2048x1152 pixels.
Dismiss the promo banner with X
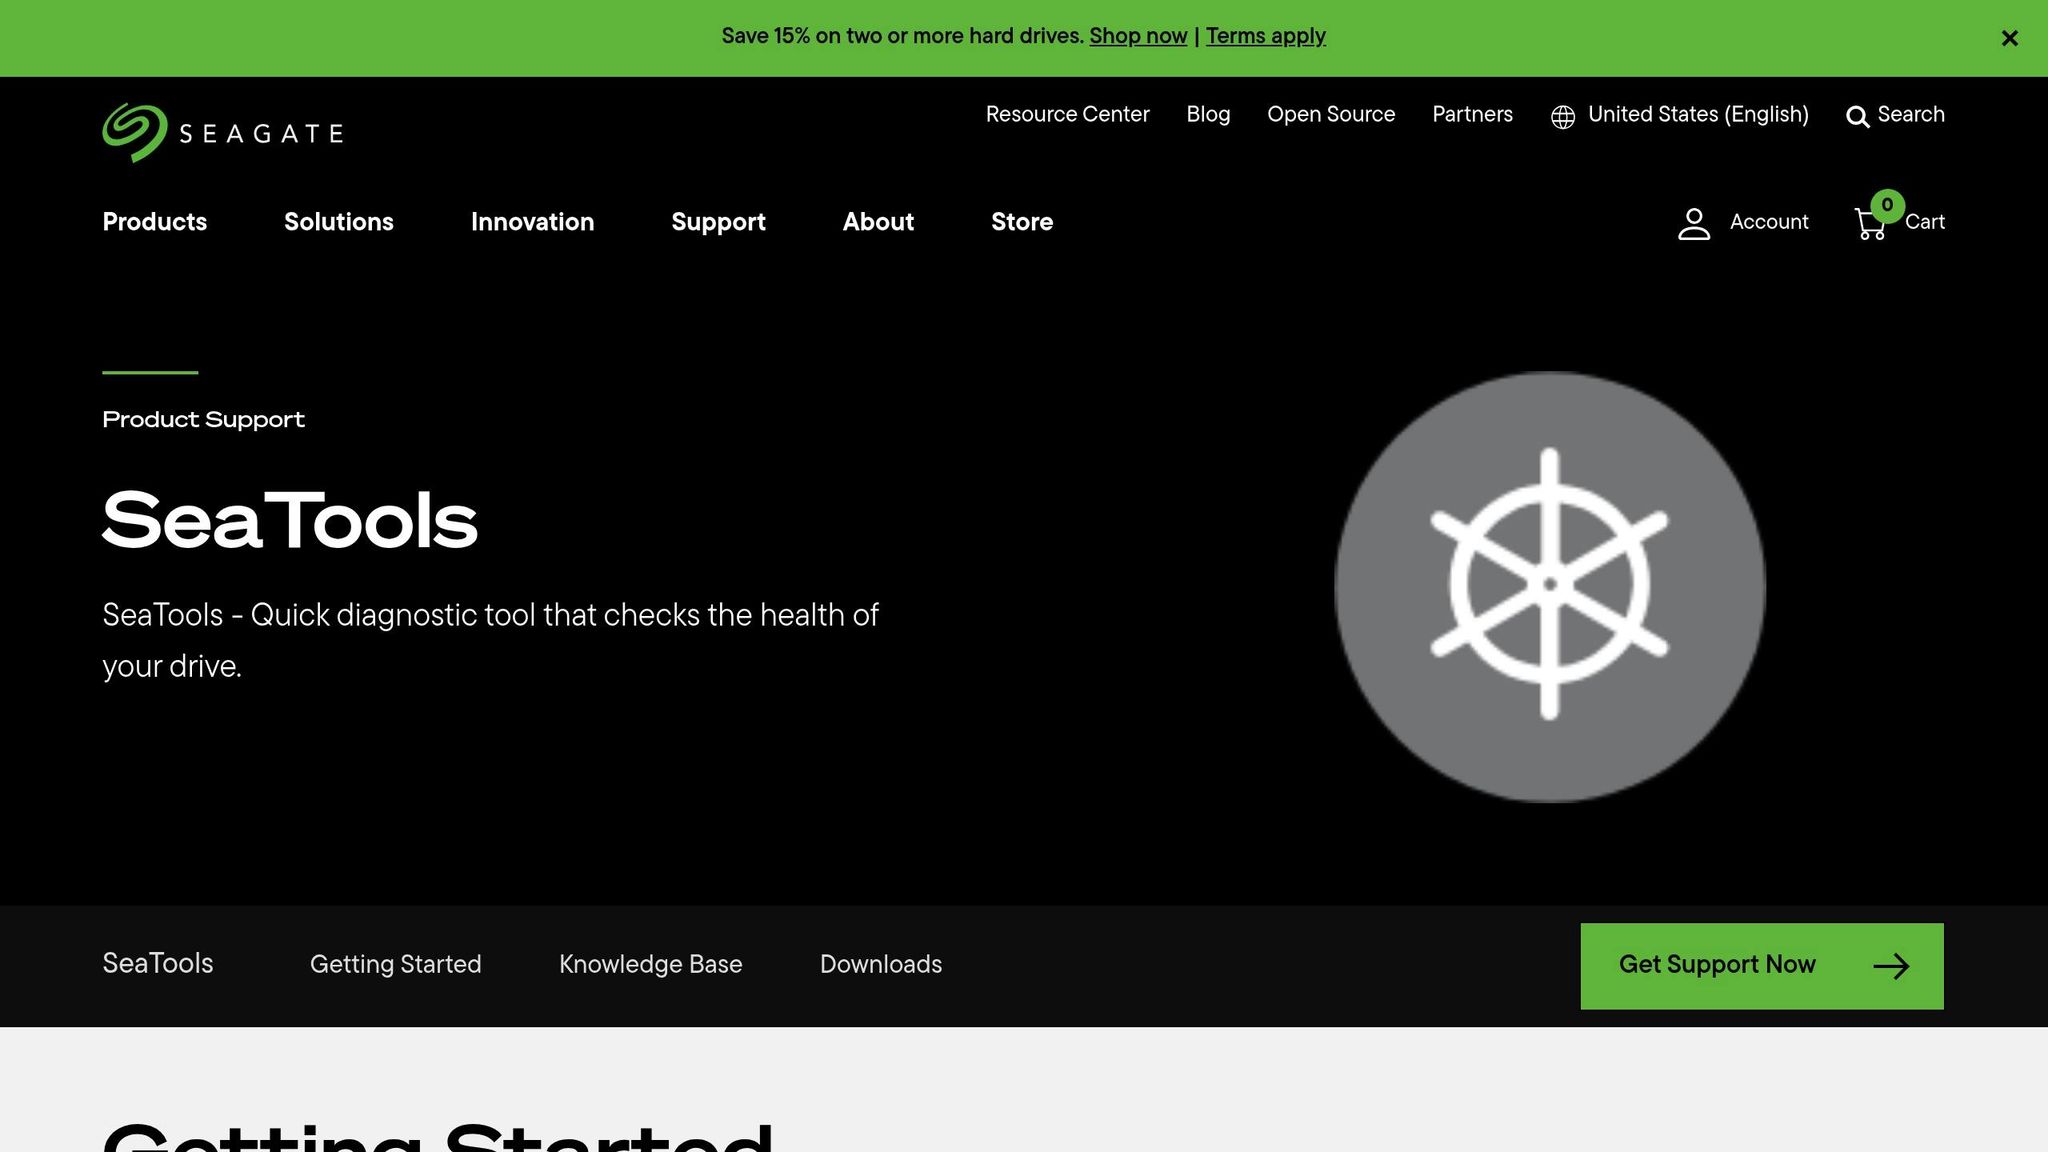[2009, 38]
